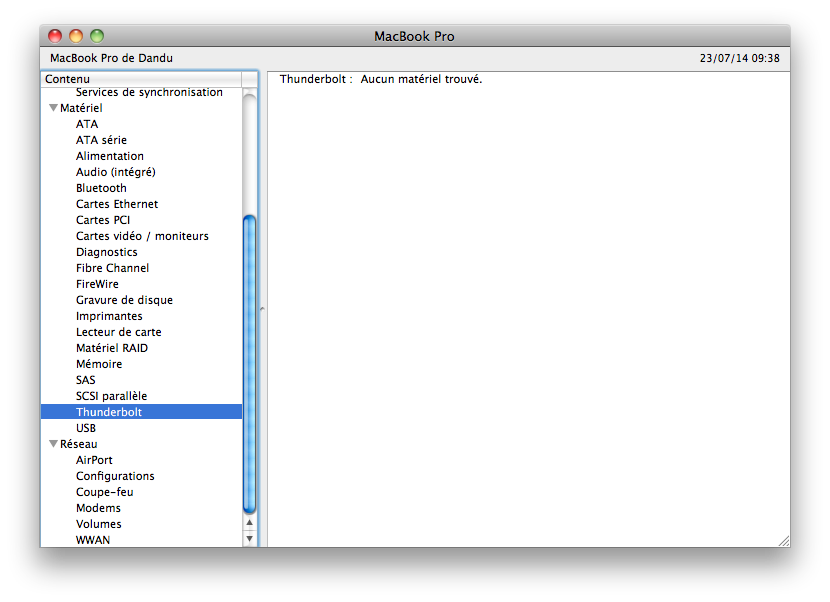830x602 pixels.
Task: Open Diagnostics entry
Action: (x=106, y=252)
